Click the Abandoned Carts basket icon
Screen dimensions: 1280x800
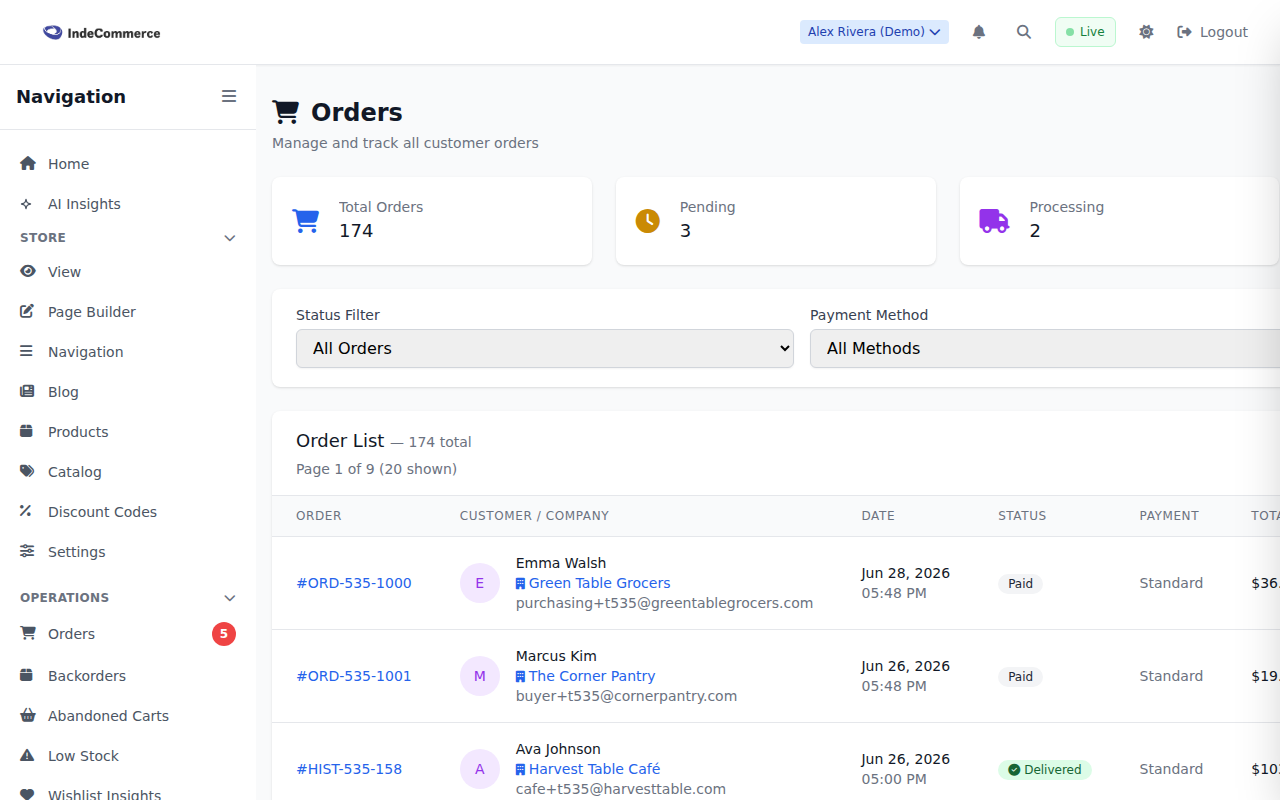pos(27,716)
